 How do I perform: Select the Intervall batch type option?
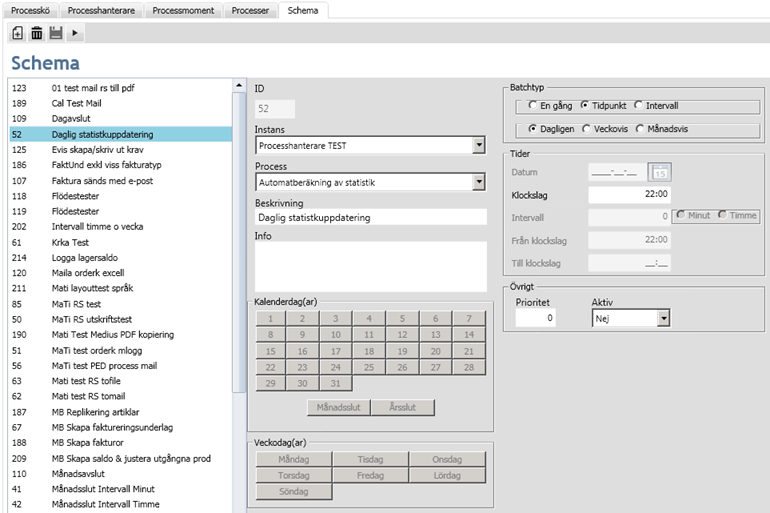[x=640, y=105]
